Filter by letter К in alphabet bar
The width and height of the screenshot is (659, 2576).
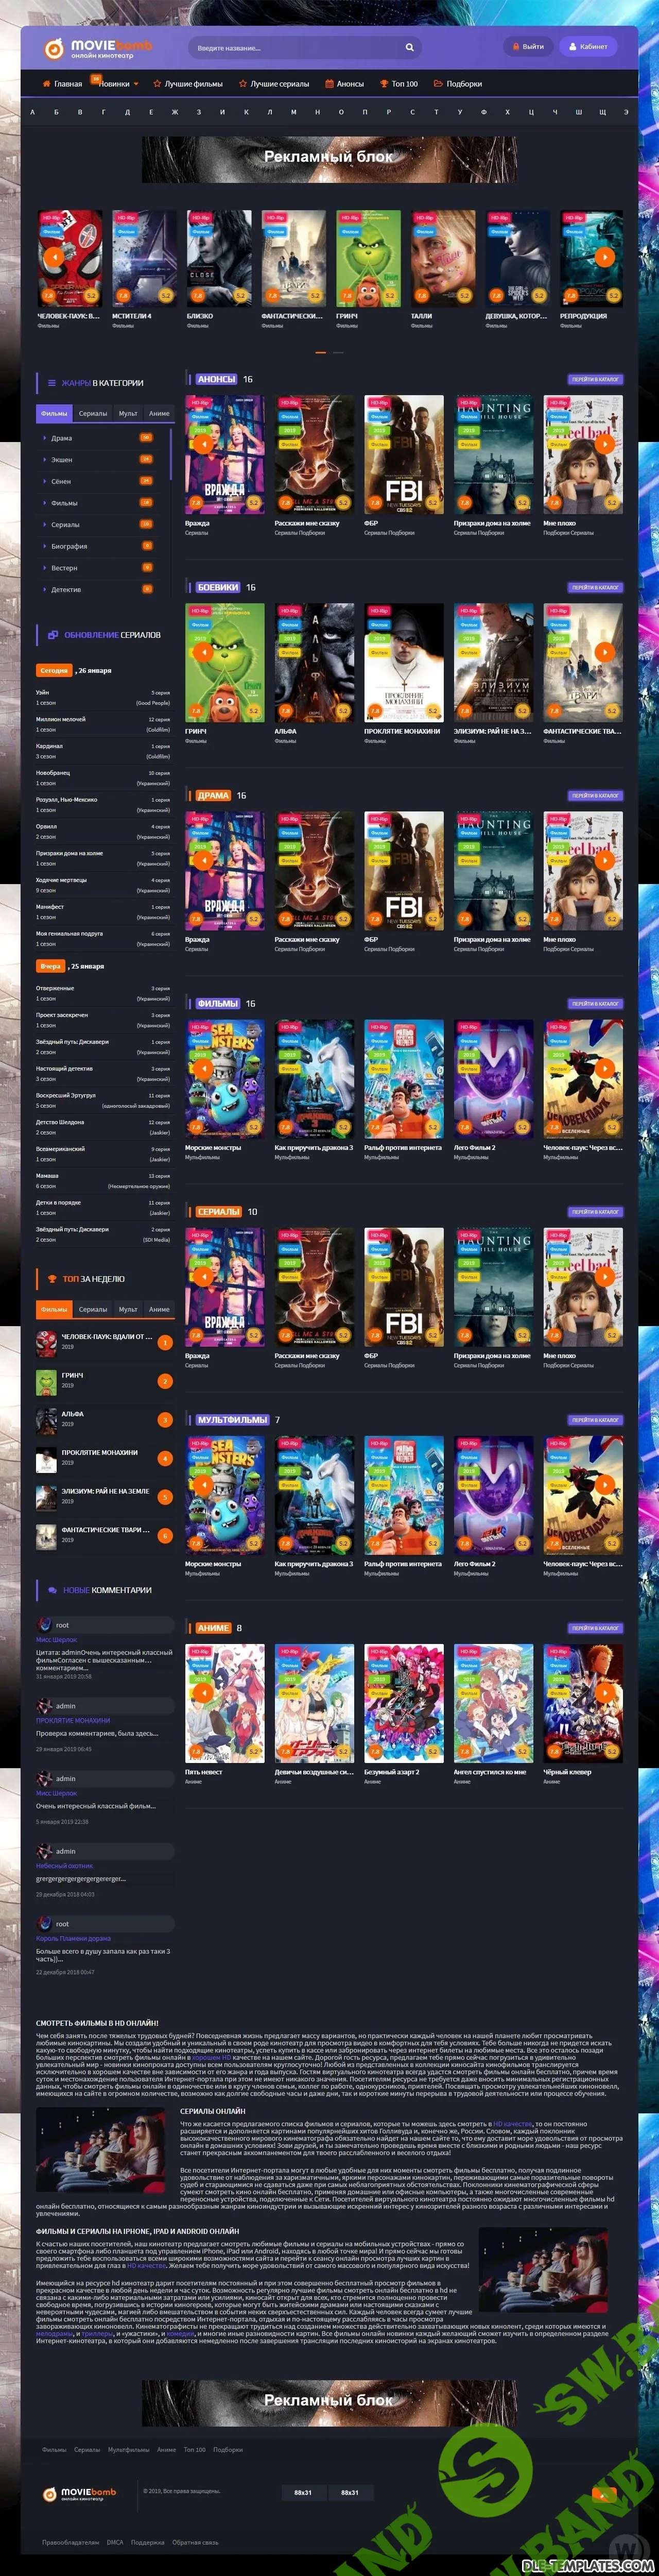coord(246,112)
